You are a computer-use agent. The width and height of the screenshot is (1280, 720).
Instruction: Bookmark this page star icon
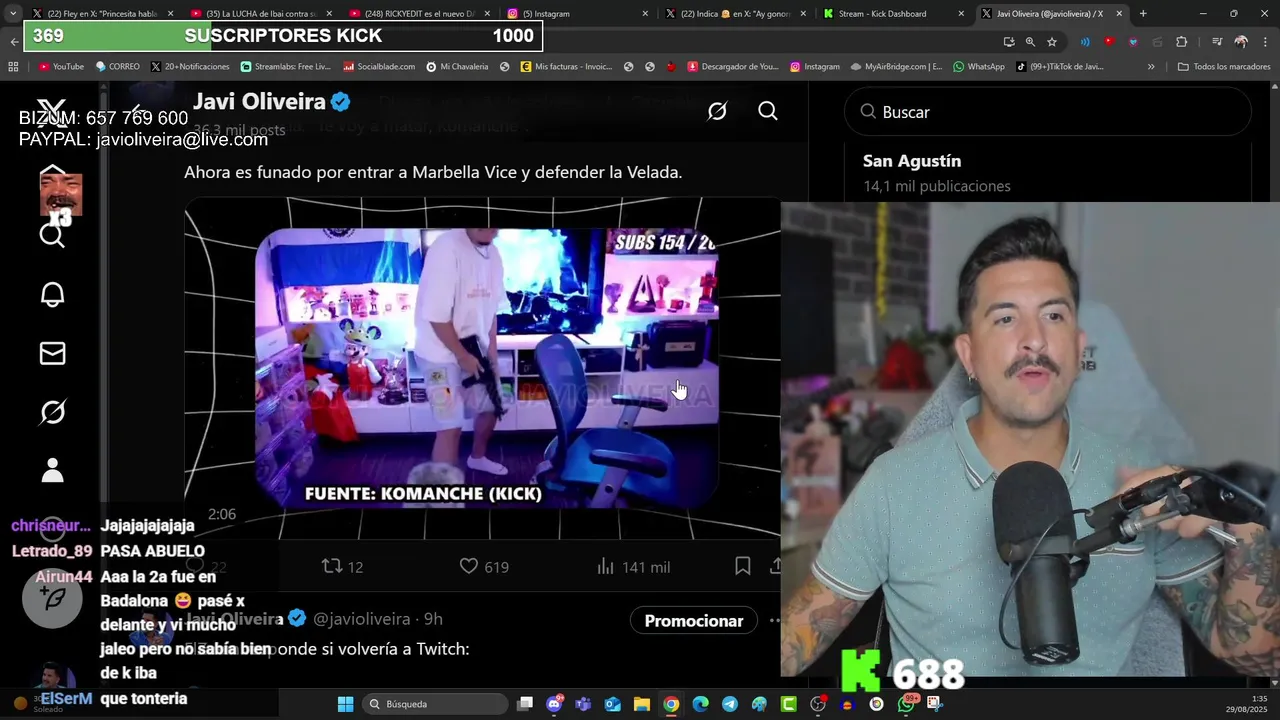coord(1052,41)
